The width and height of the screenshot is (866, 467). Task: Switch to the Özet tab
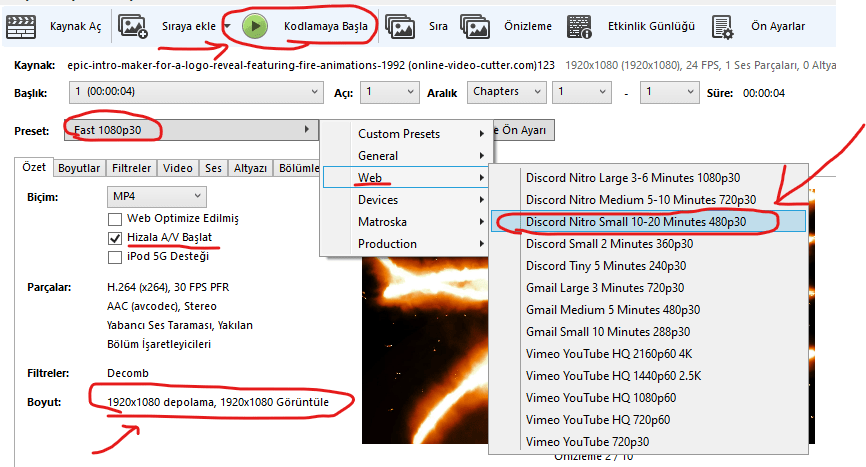click(x=34, y=167)
